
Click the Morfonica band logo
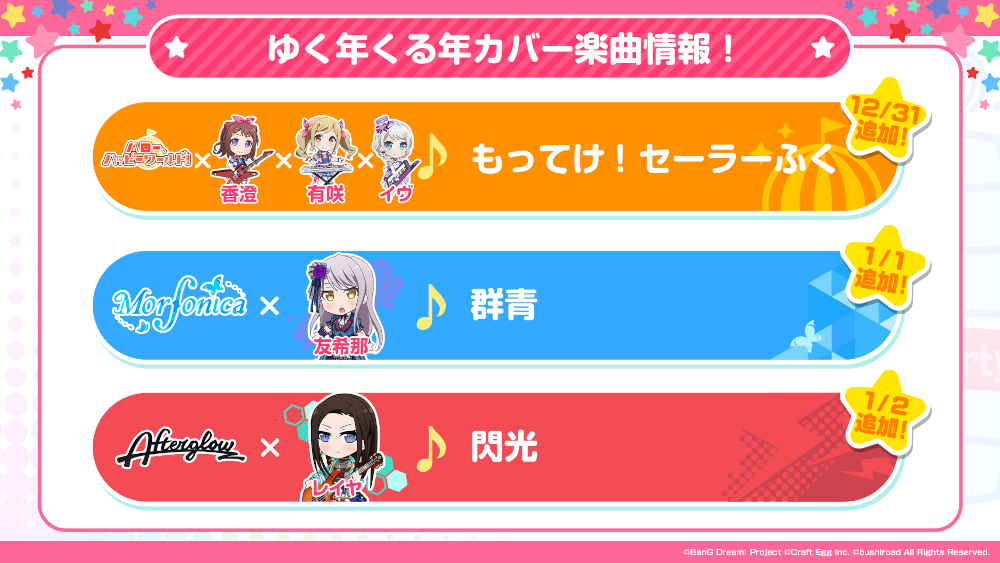click(x=179, y=304)
